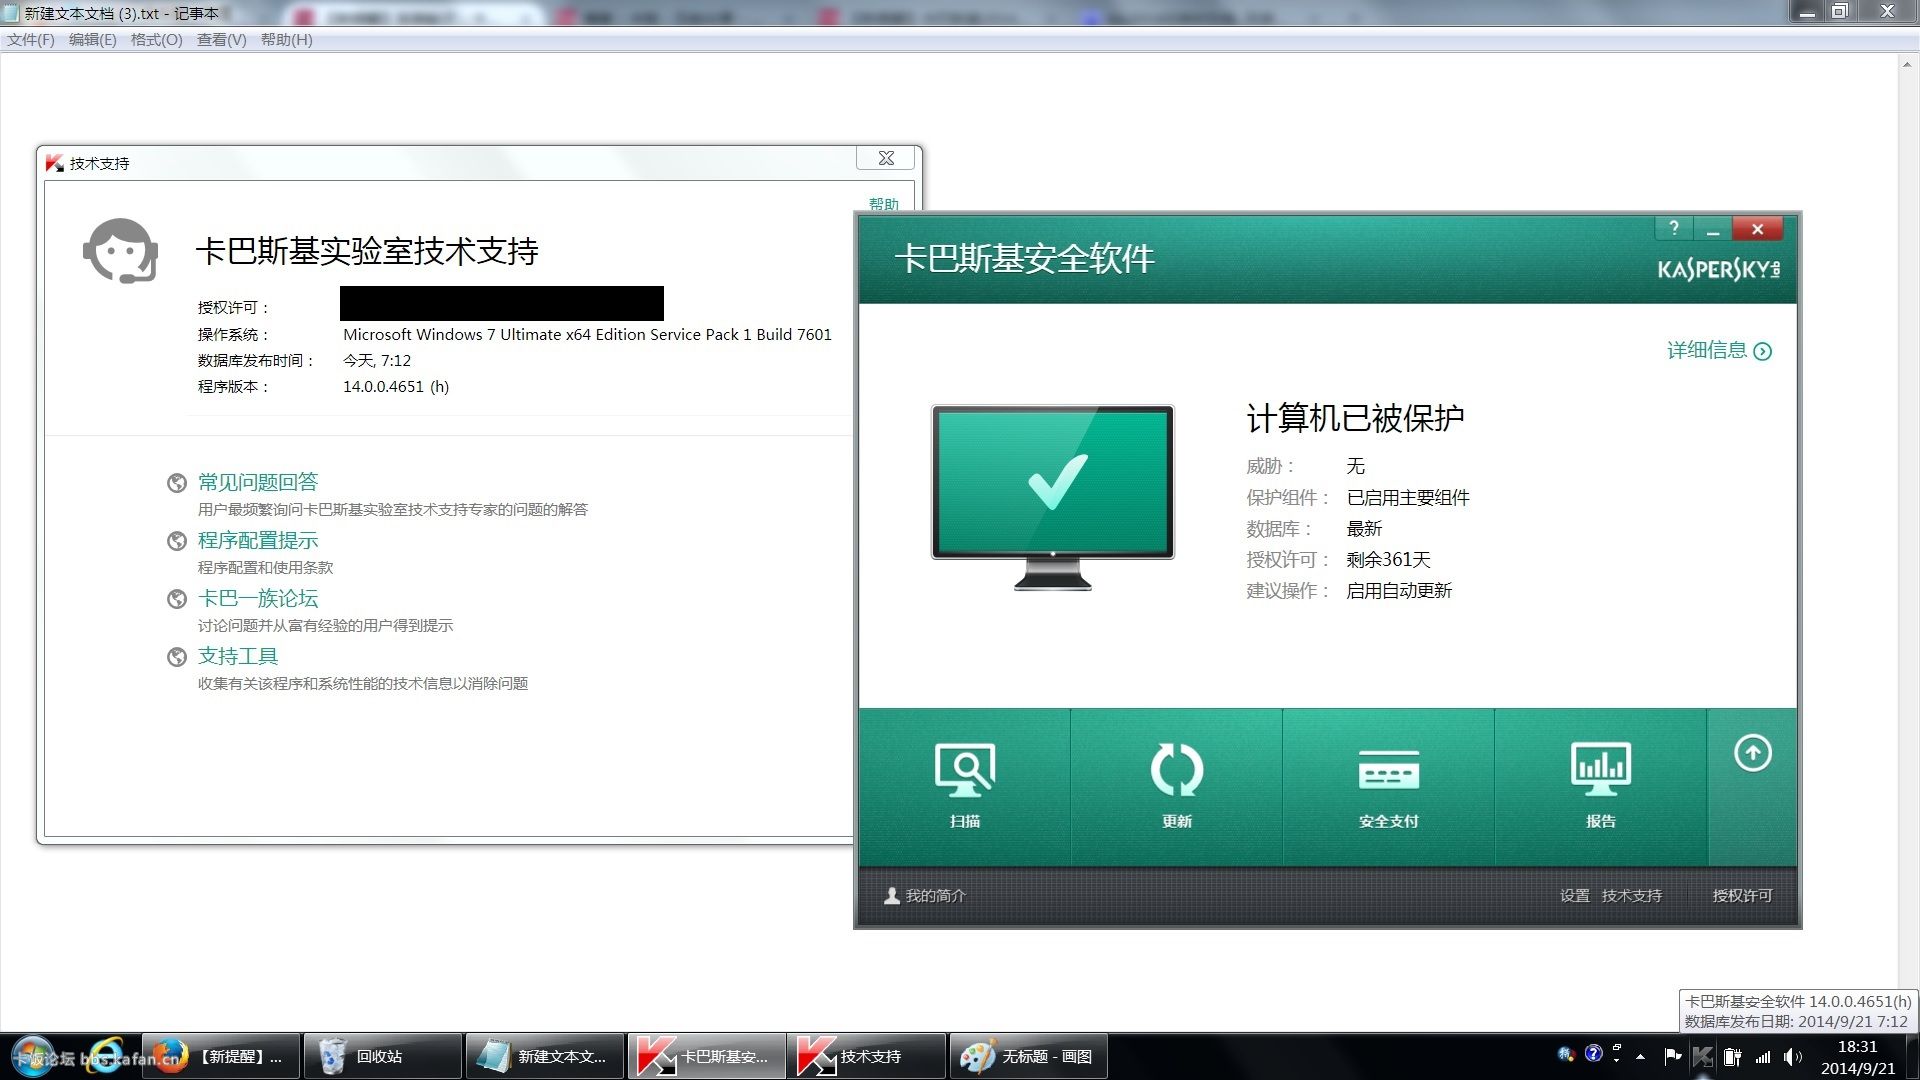This screenshot has height=1080, width=1920.
Task: Click globe icon beside 程序配置提示
Action: click(177, 541)
